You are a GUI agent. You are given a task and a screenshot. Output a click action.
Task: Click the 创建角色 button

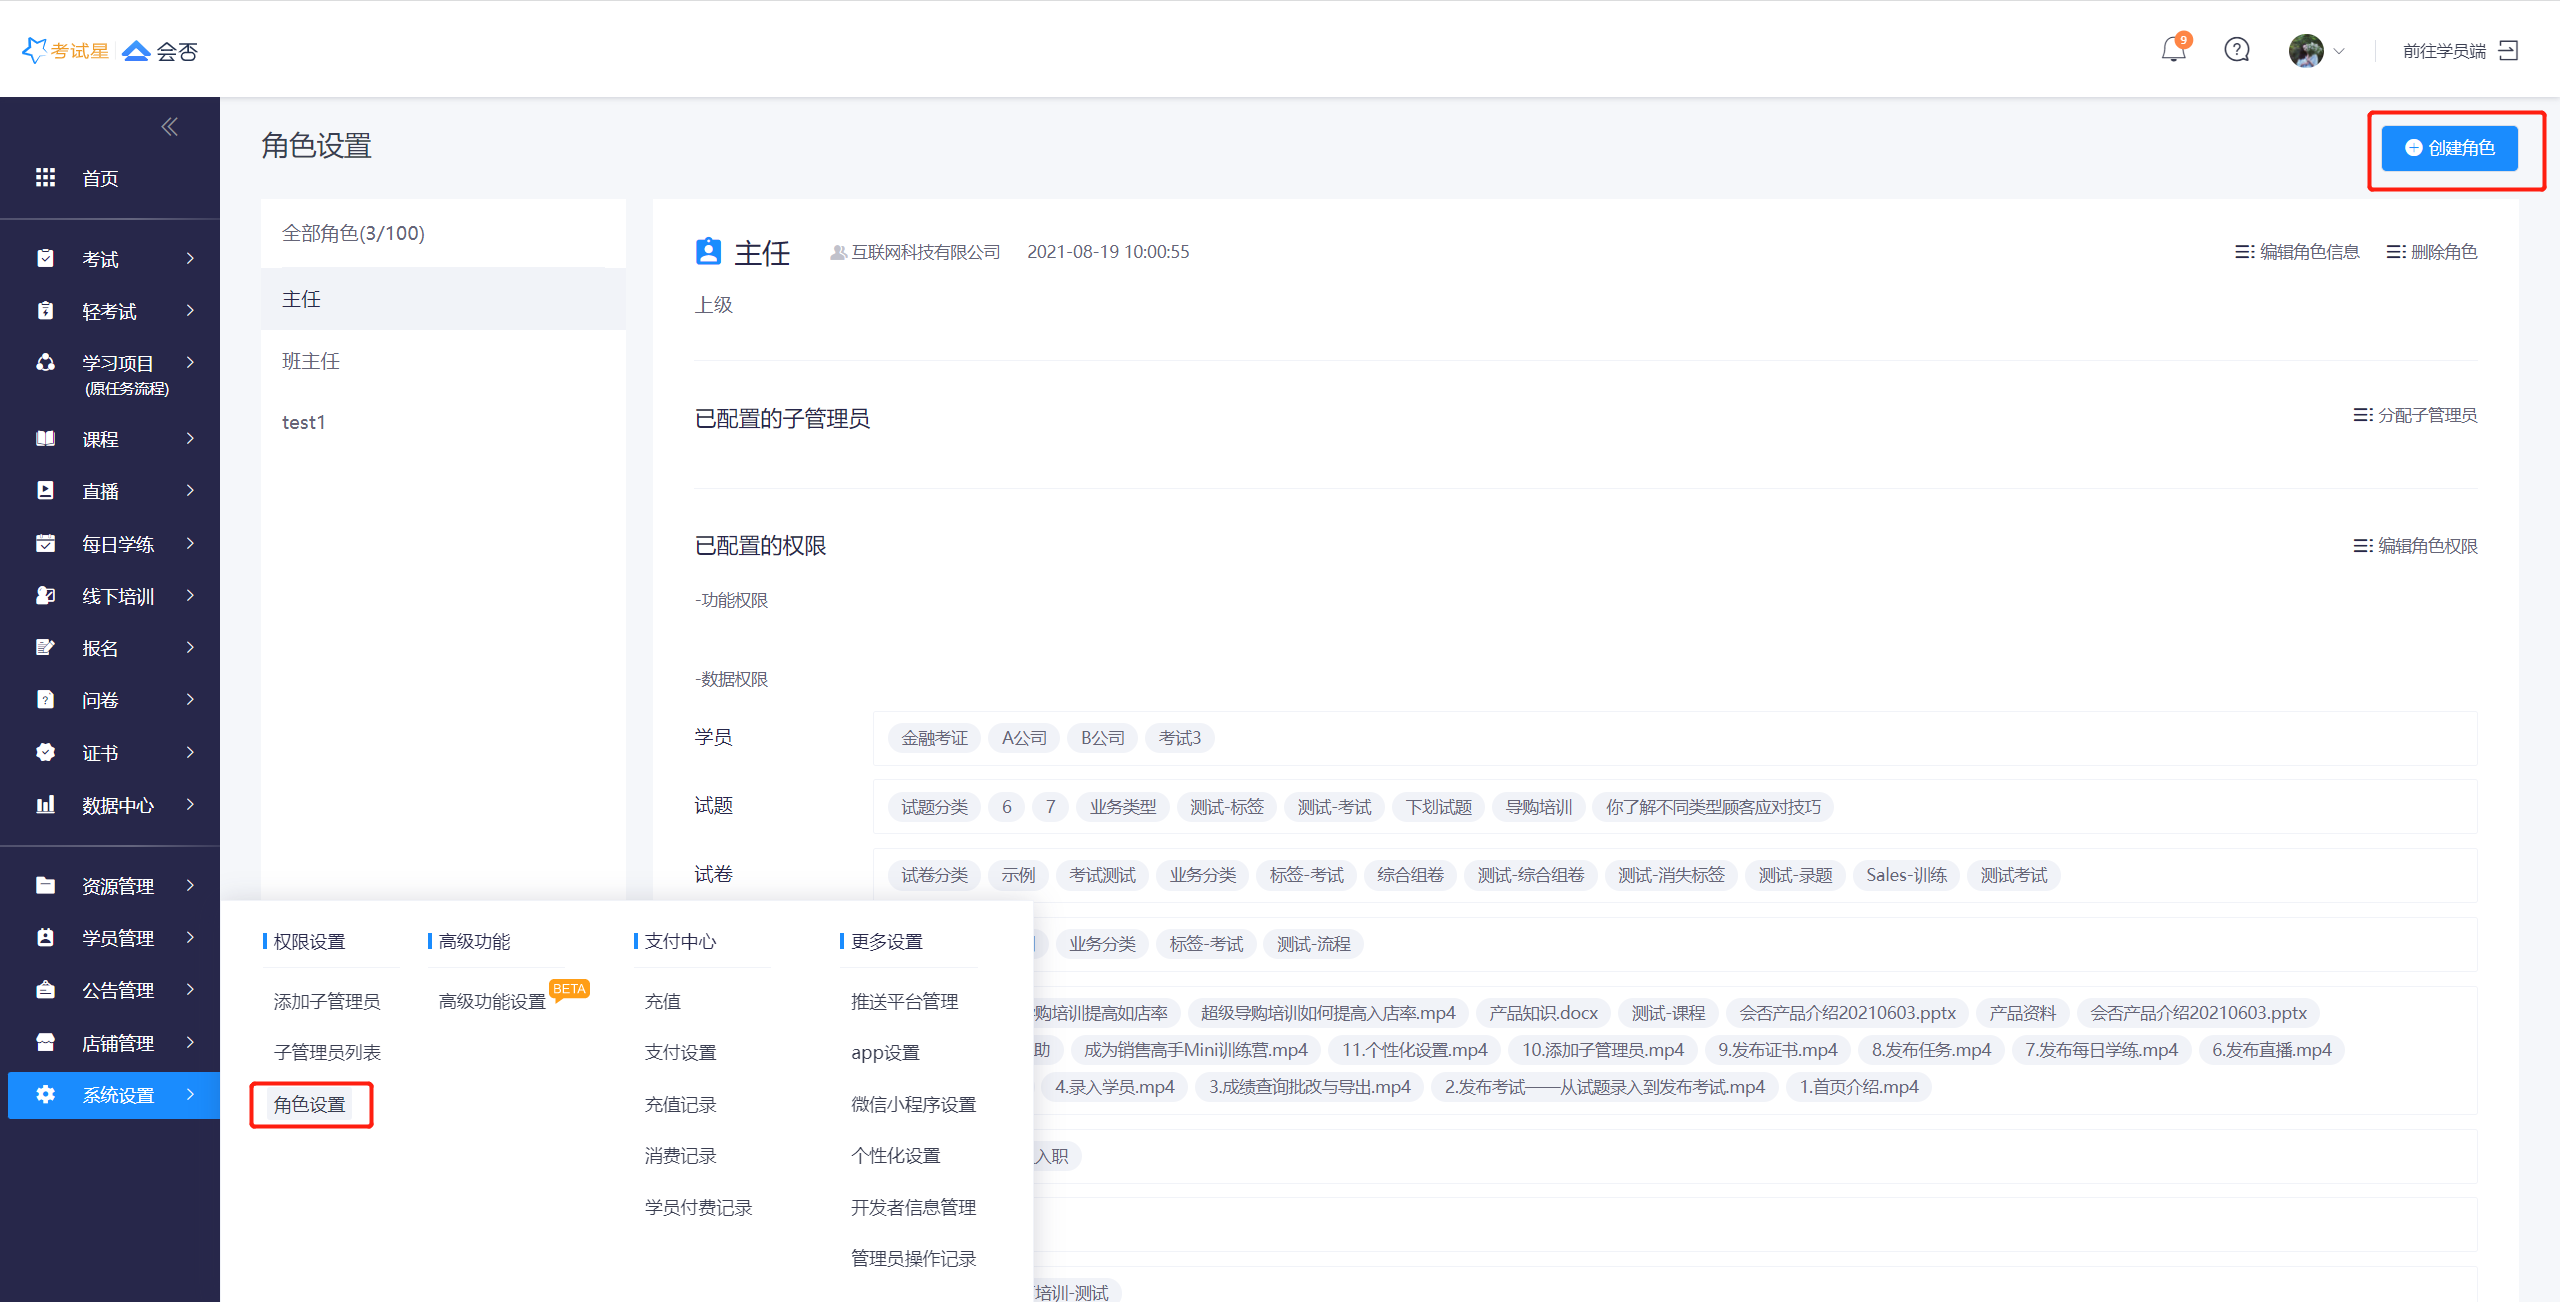click(2449, 148)
